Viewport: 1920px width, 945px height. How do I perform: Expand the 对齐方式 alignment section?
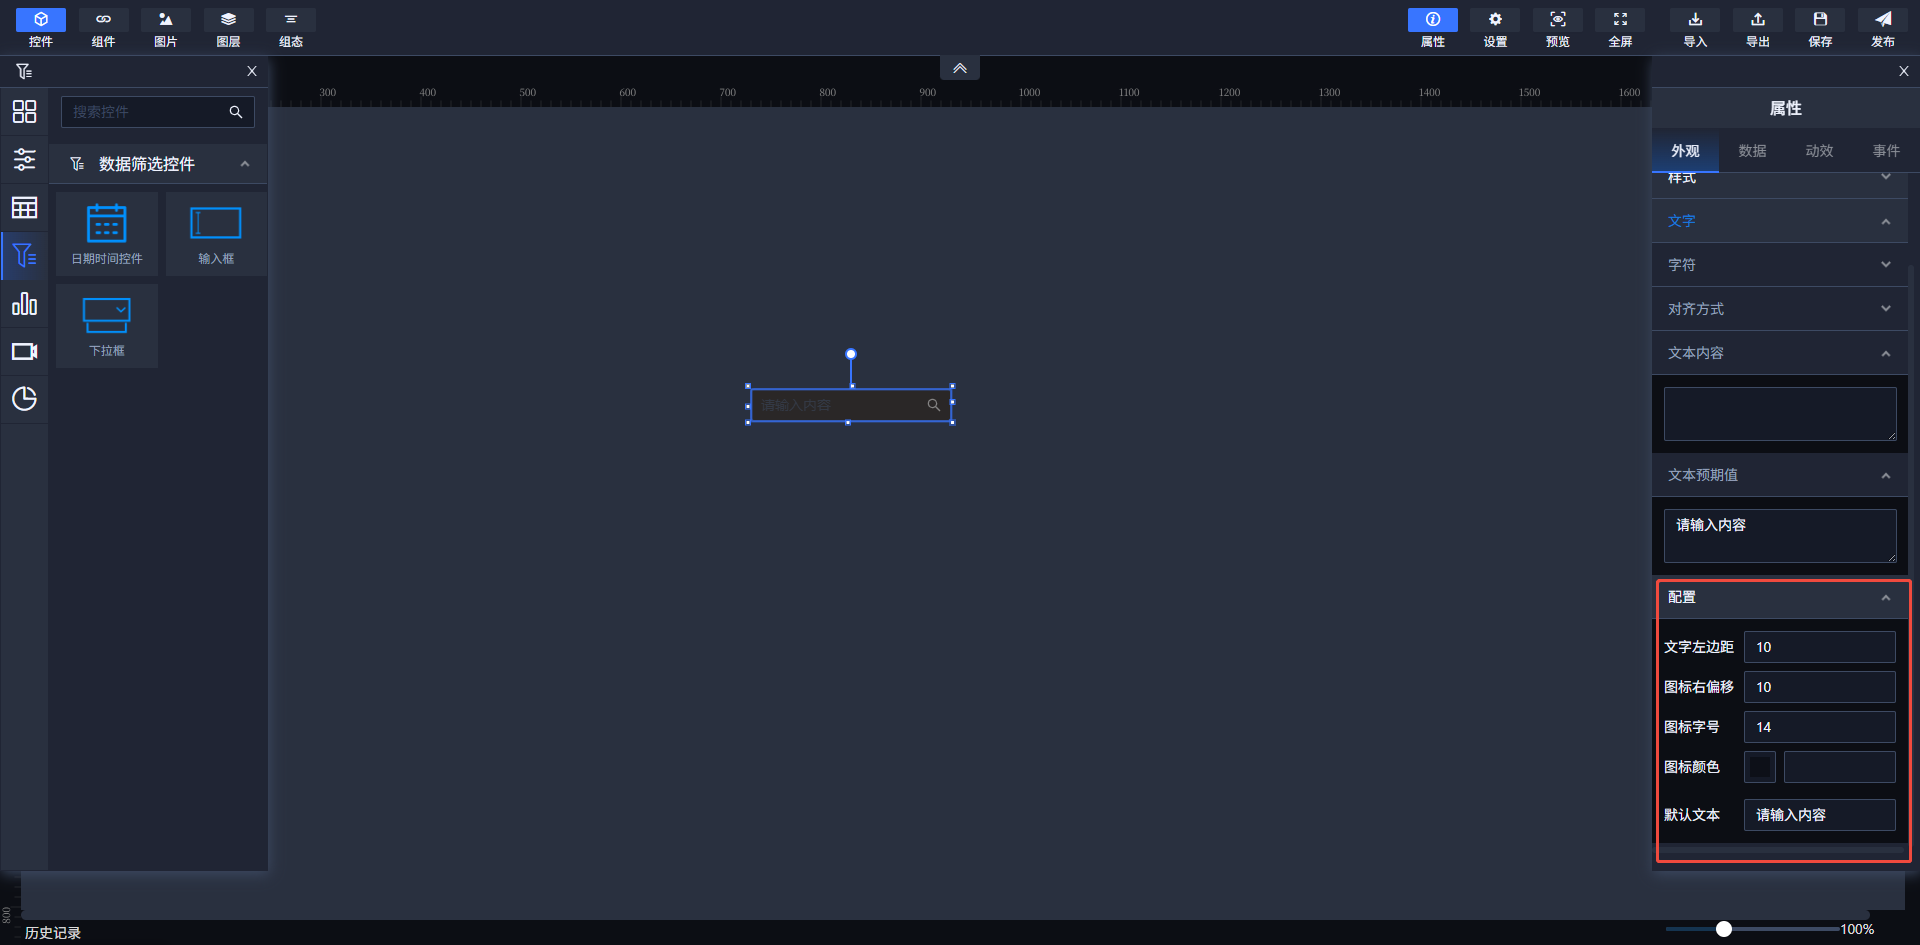(x=1780, y=309)
